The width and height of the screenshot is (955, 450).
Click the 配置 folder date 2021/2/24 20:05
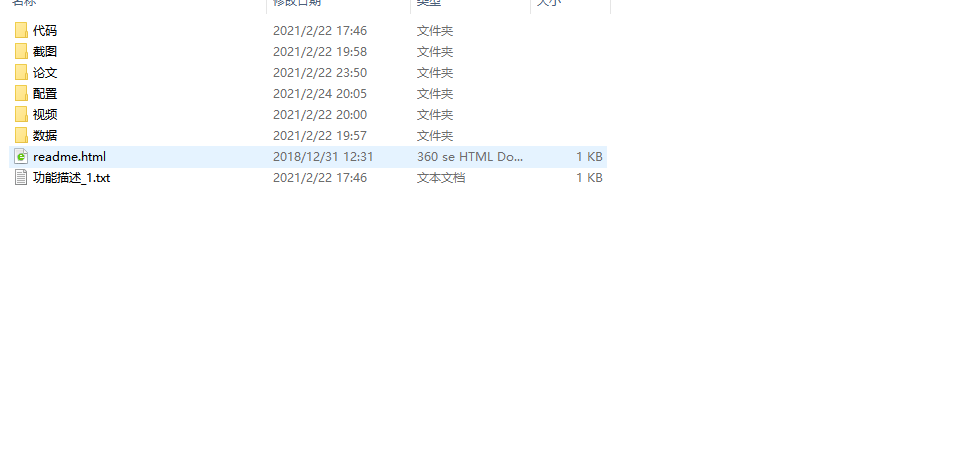click(x=320, y=94)
